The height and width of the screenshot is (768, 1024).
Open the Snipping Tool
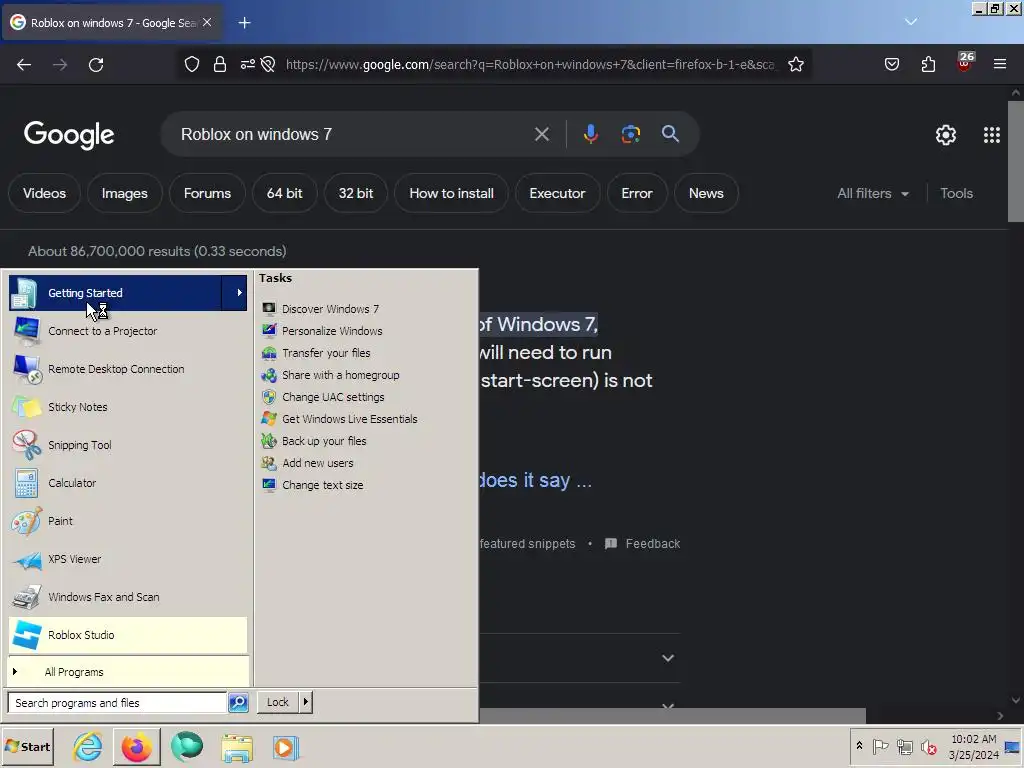[128, 445]
